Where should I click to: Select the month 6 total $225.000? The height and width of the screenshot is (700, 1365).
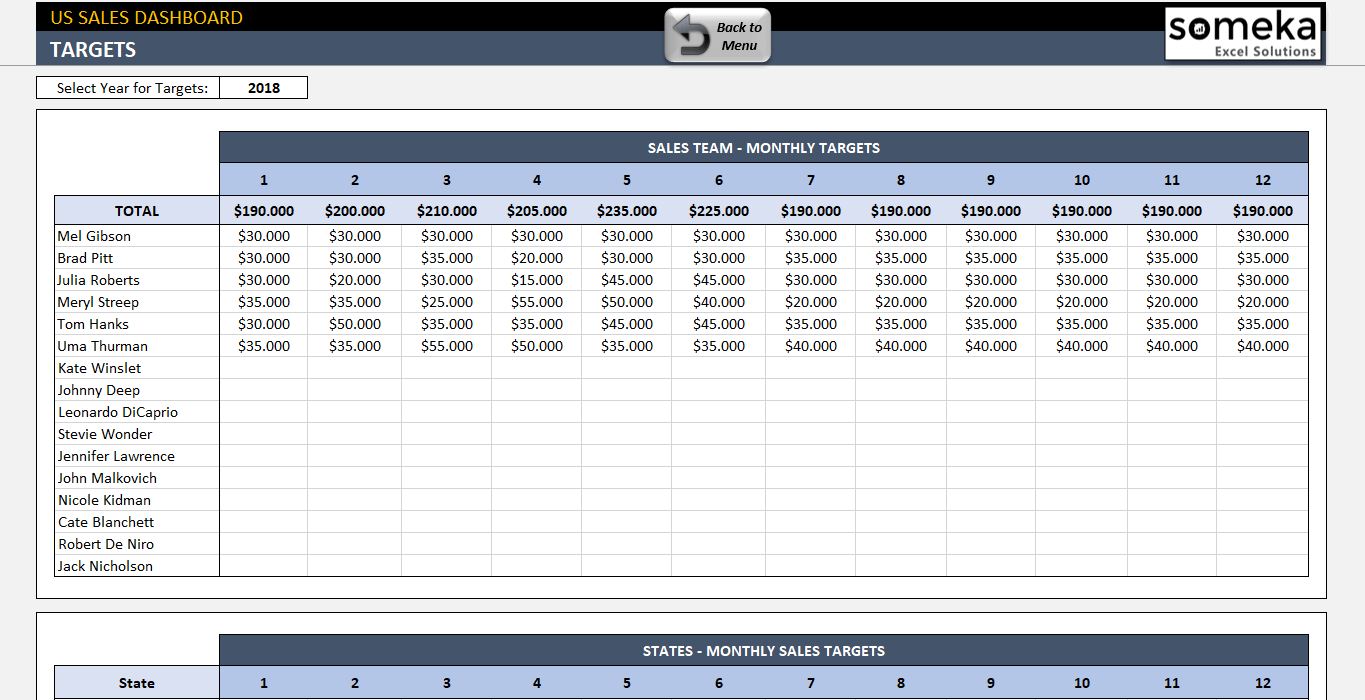pos(719,211)
